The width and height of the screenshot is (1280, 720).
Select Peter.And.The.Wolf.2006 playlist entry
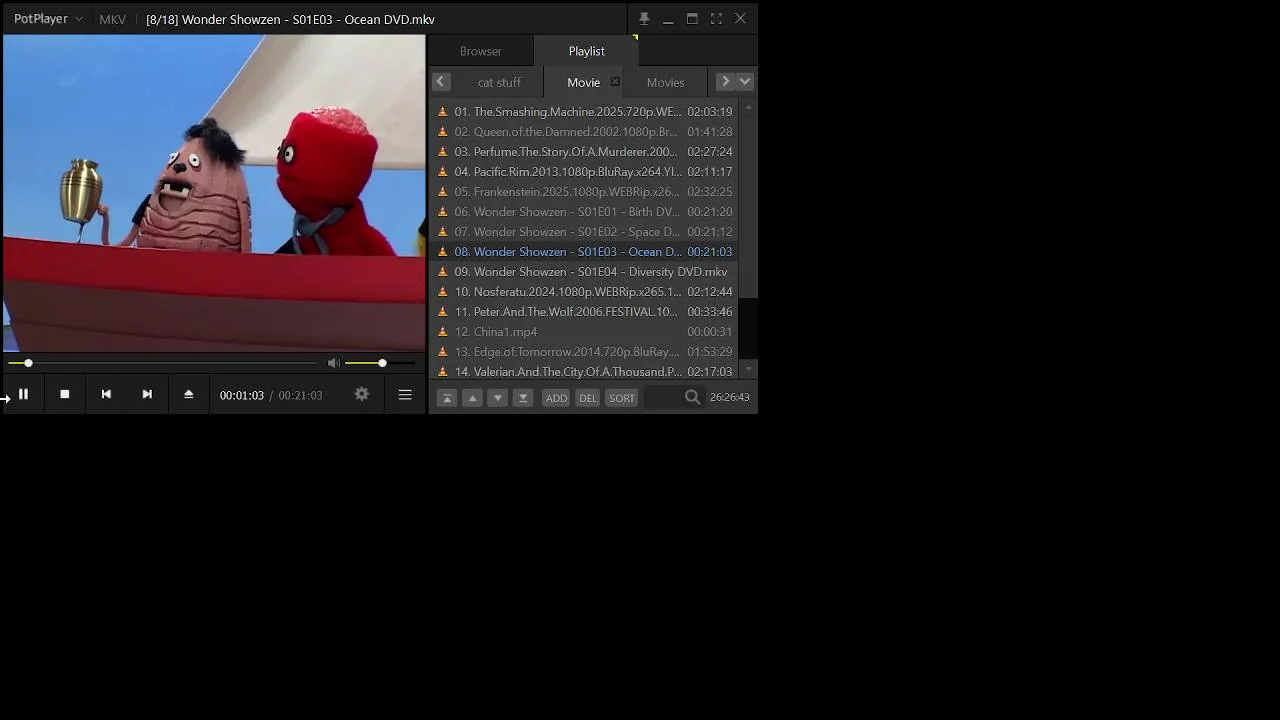click(x=584, y=312)
